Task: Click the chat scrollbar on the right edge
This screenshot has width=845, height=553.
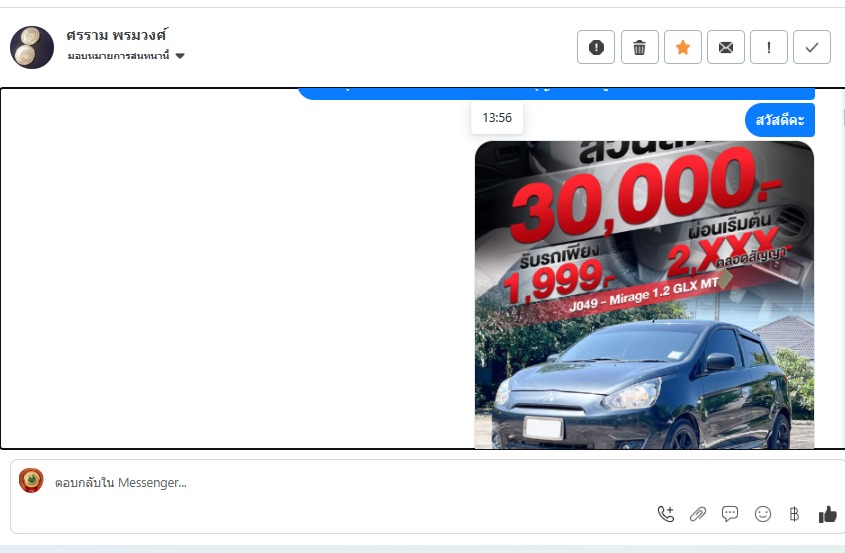Action: click(x=843, y=116)
